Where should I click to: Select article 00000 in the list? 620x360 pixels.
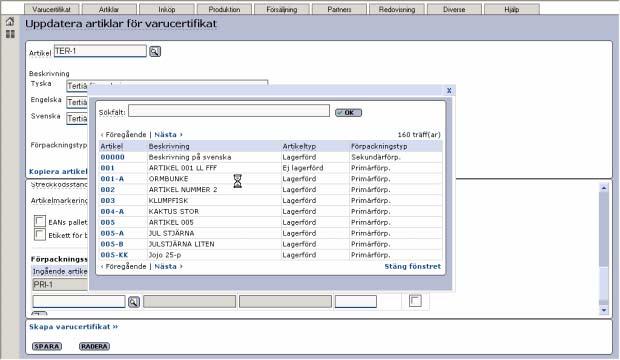point(113,157)
